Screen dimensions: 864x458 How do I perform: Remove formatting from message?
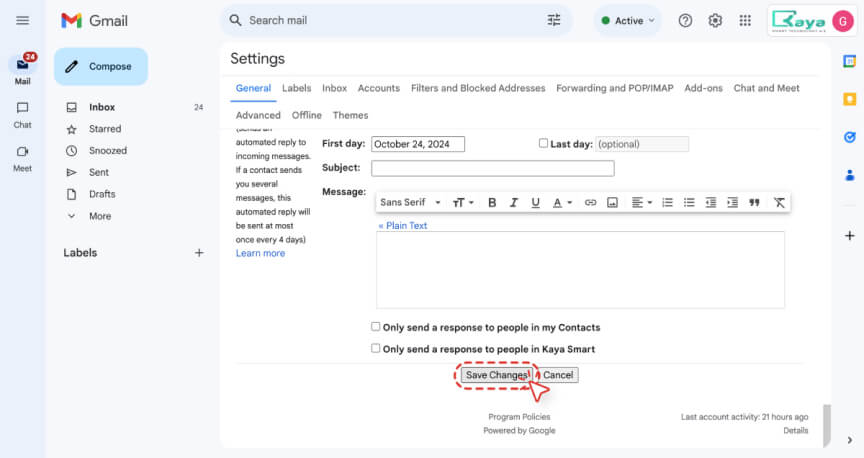coord(779,203)
